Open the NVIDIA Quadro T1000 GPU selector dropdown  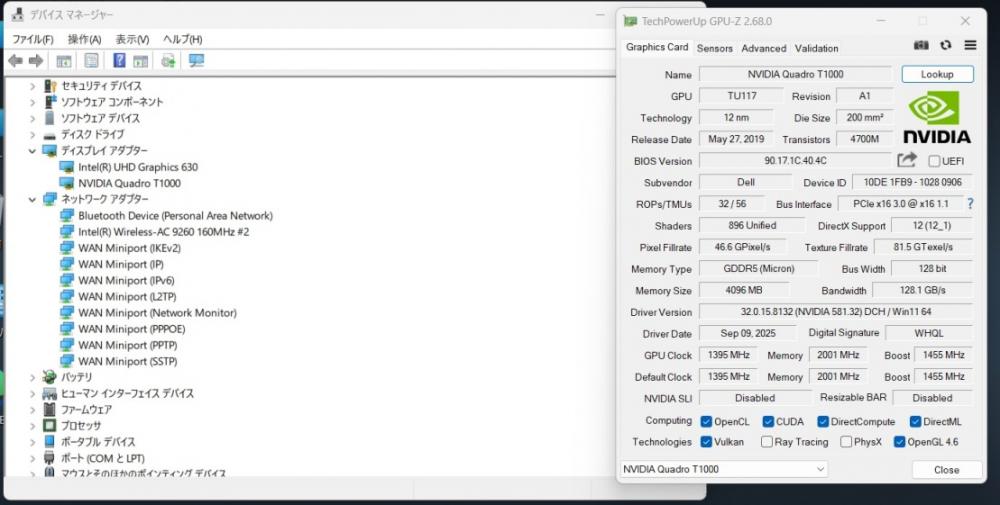click(x=724, y=469)
